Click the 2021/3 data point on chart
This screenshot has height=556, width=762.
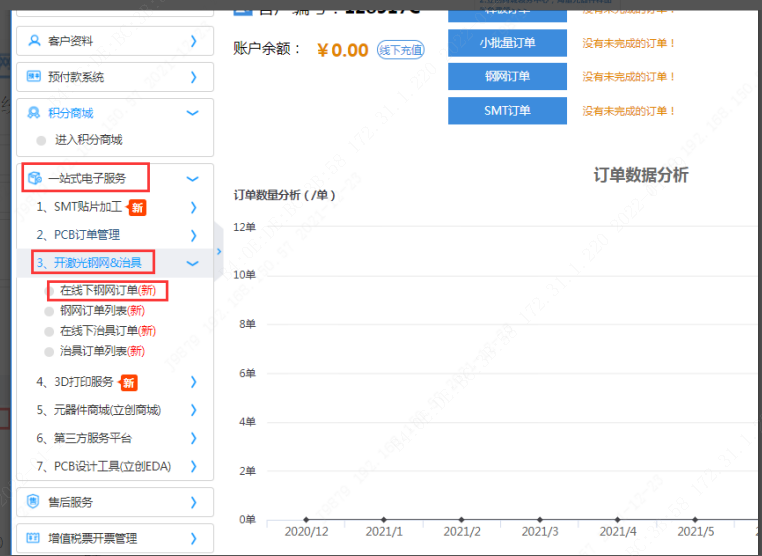(x=540, y=519)
